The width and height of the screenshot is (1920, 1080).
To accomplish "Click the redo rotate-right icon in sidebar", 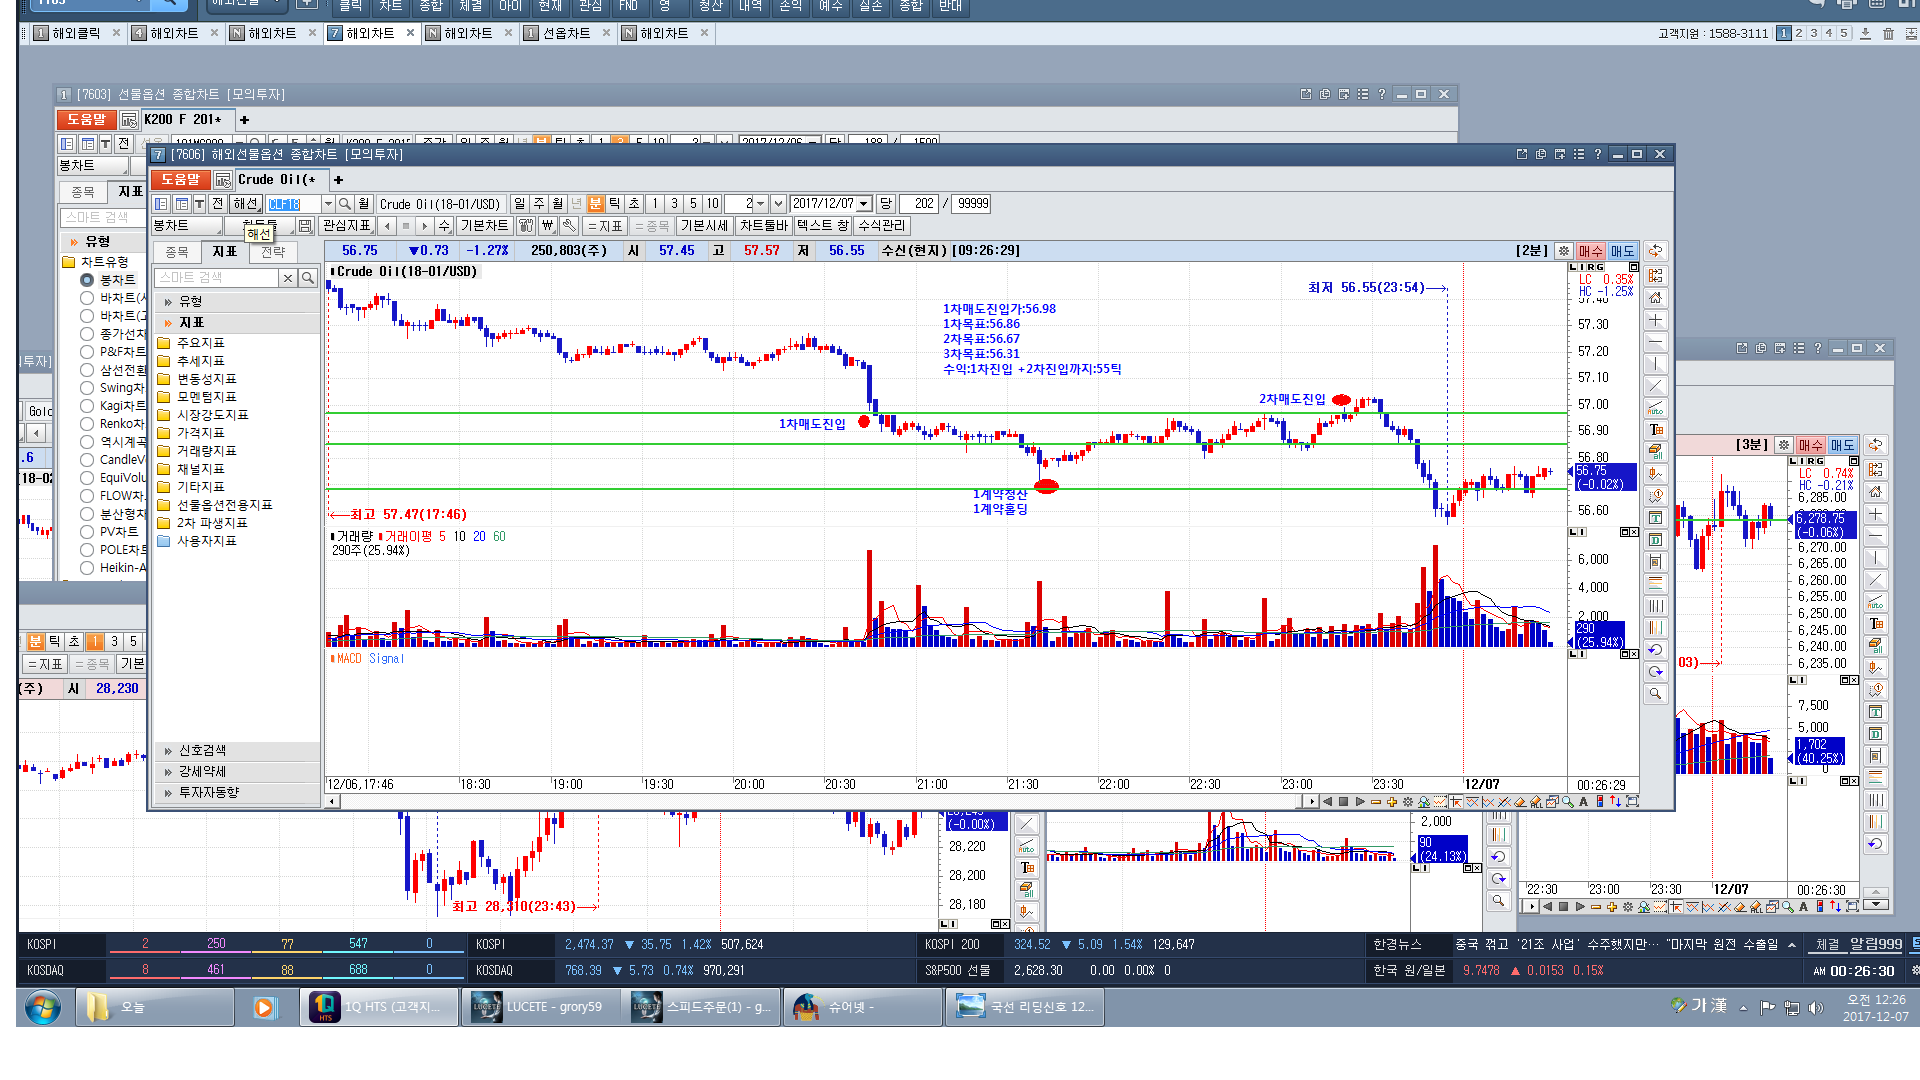I will [x=1656, y=672].
